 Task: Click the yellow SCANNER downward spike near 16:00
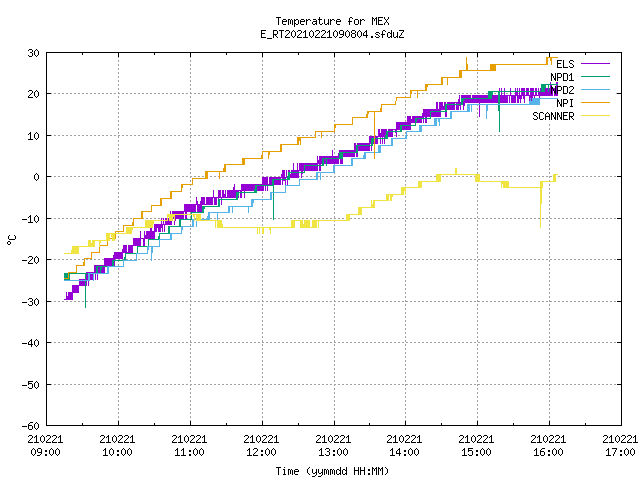pyautogui.click(x=541, y=206)
